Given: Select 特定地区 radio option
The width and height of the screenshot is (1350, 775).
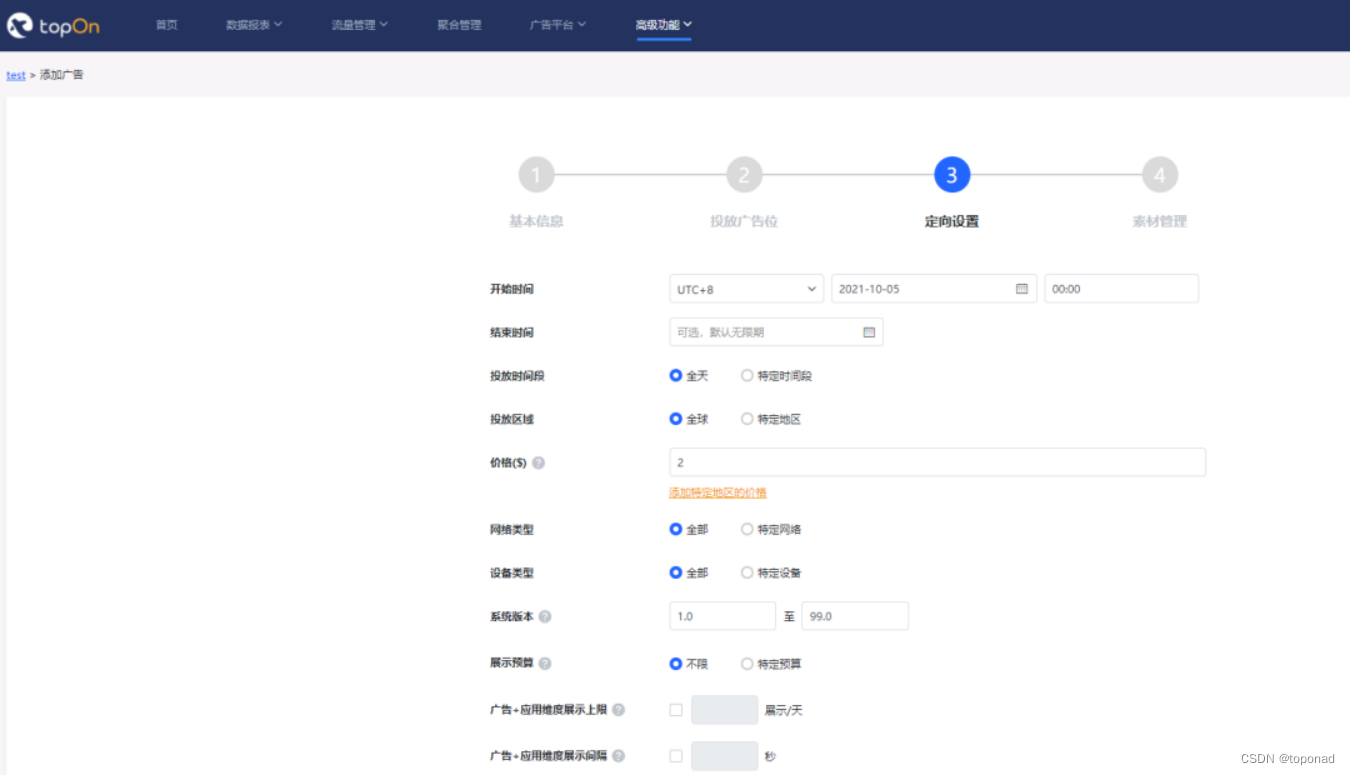Looking at the screenshot, I should [x=747, y=419].
